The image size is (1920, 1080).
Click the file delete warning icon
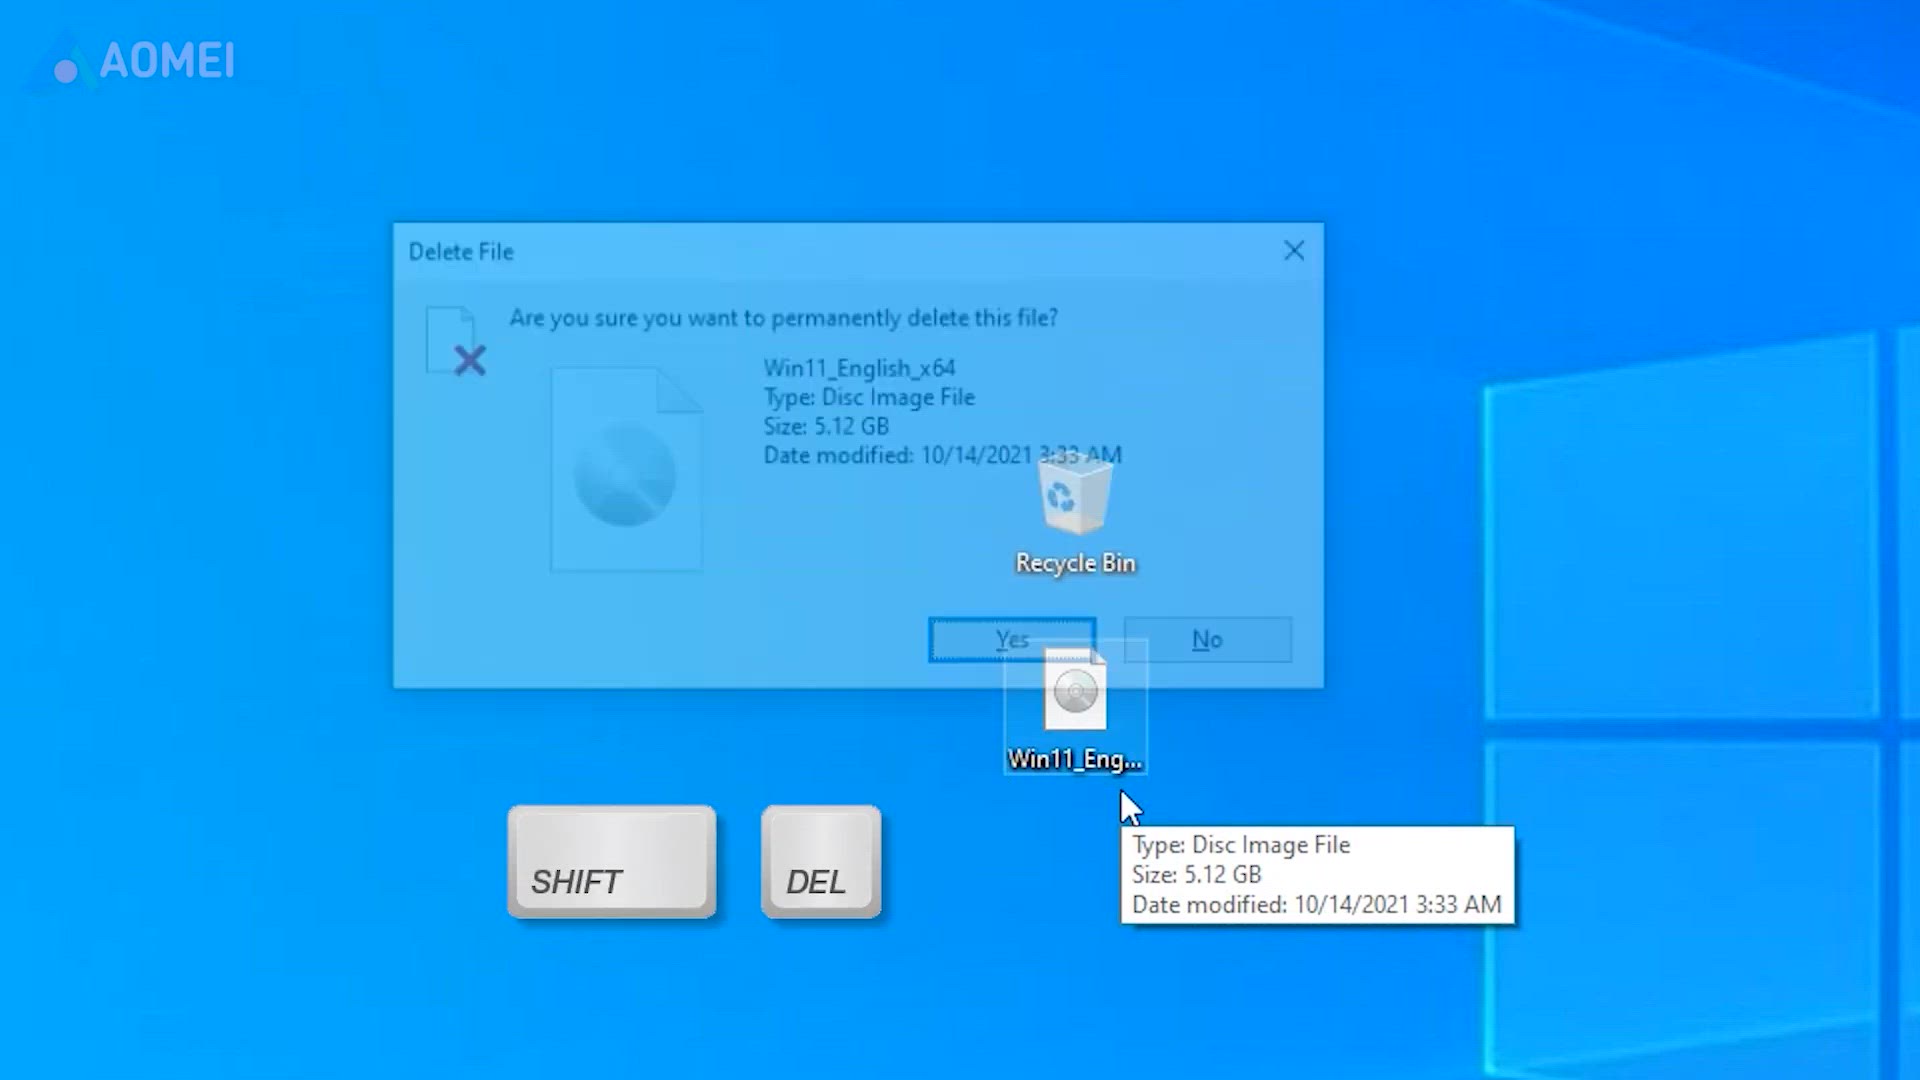456,341
